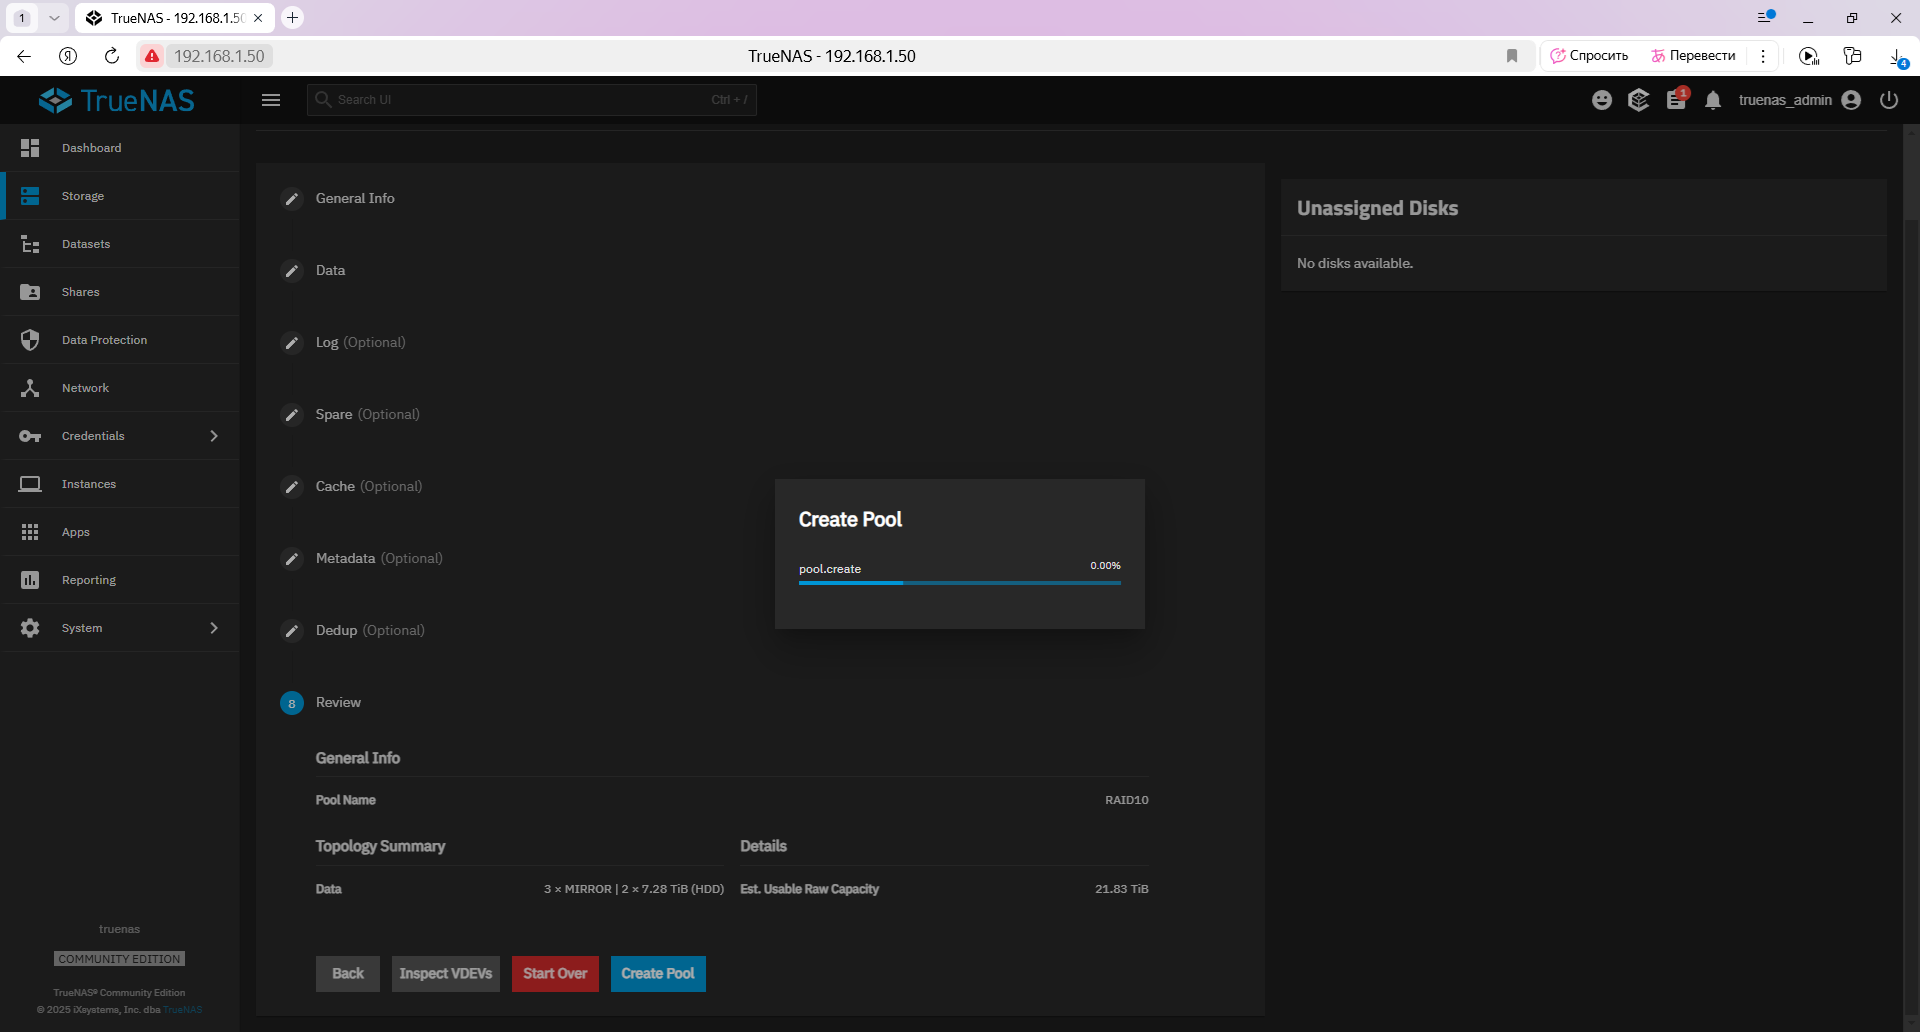Viewport: 1920px width, 1032px height.
Task: Open a new browser tab
Action: point(292,17)
